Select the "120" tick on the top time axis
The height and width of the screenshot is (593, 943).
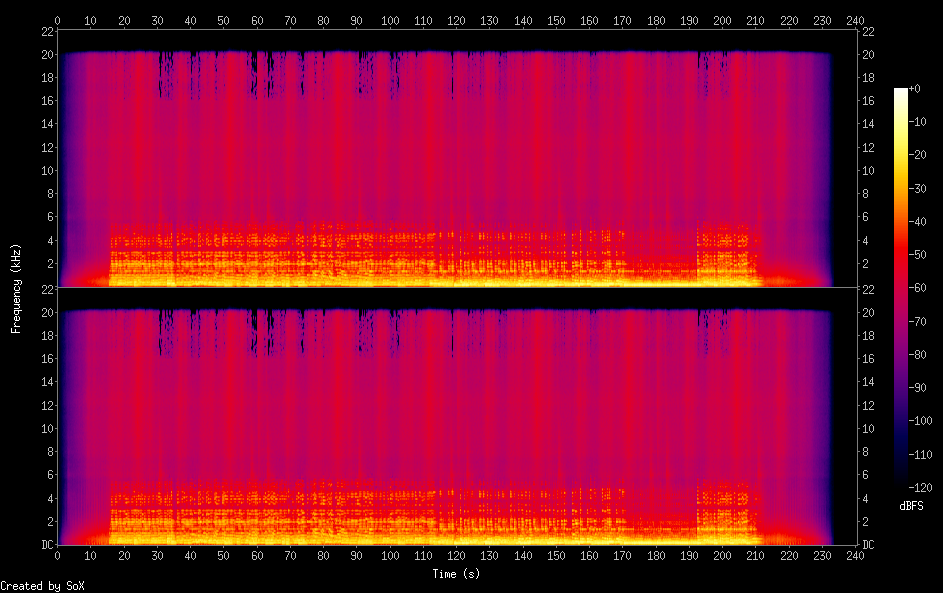pyautogui.click(x=456, y=20)
